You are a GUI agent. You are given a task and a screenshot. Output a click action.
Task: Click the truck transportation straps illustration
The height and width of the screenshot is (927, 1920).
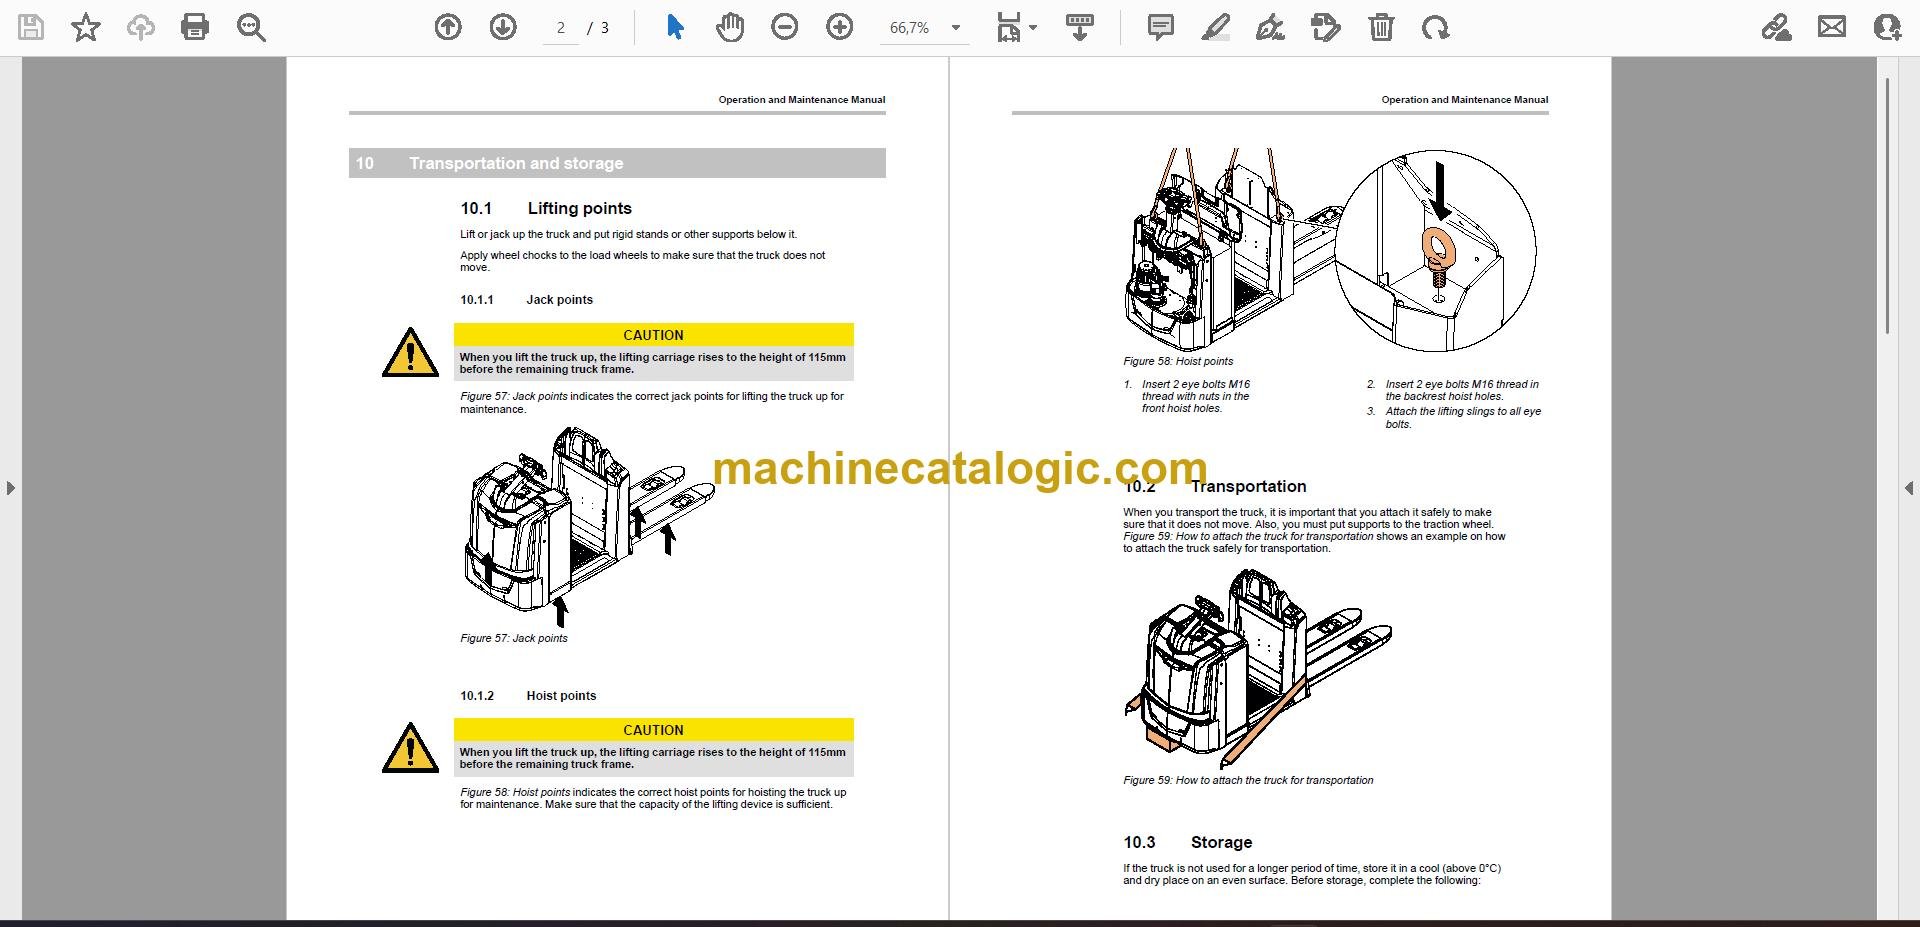click(x=1258, y=668)
